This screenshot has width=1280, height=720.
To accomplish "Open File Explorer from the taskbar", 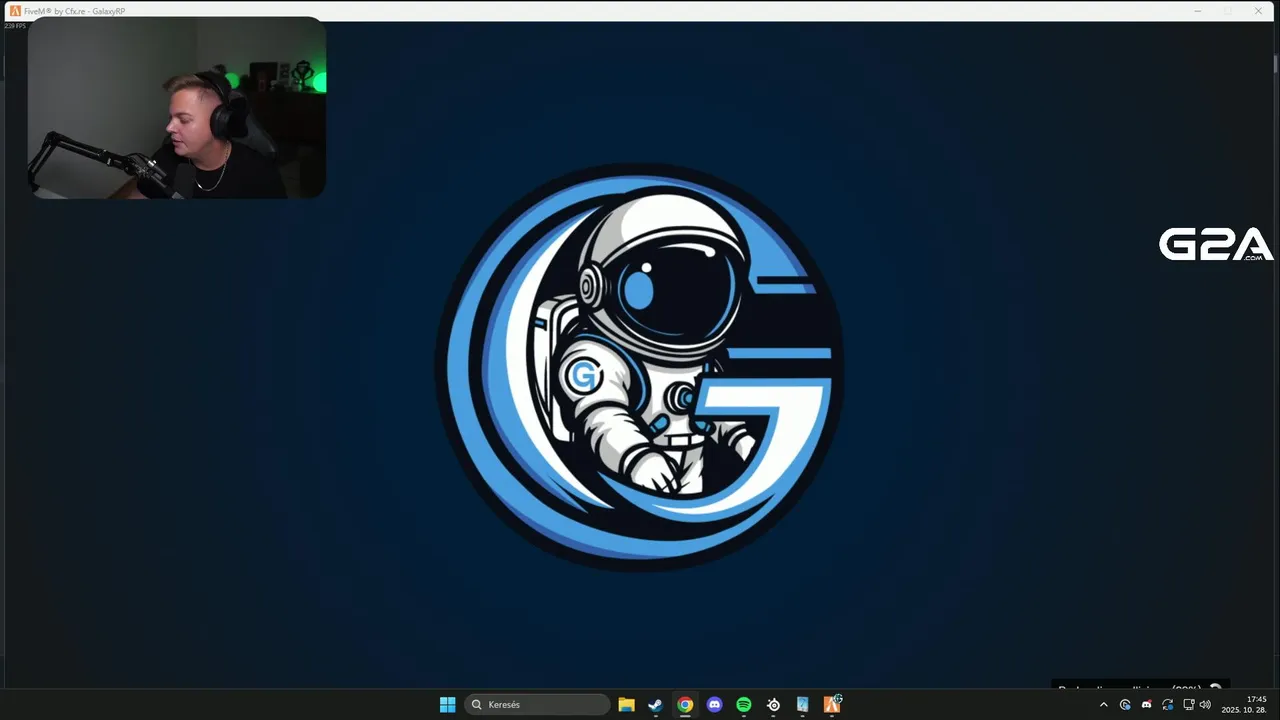I will 626,705.
